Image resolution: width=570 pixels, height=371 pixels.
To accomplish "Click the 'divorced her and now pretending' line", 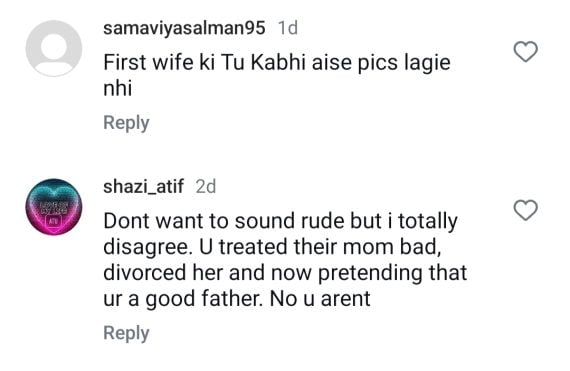I will pyautogui.click(x=285, y=273).
